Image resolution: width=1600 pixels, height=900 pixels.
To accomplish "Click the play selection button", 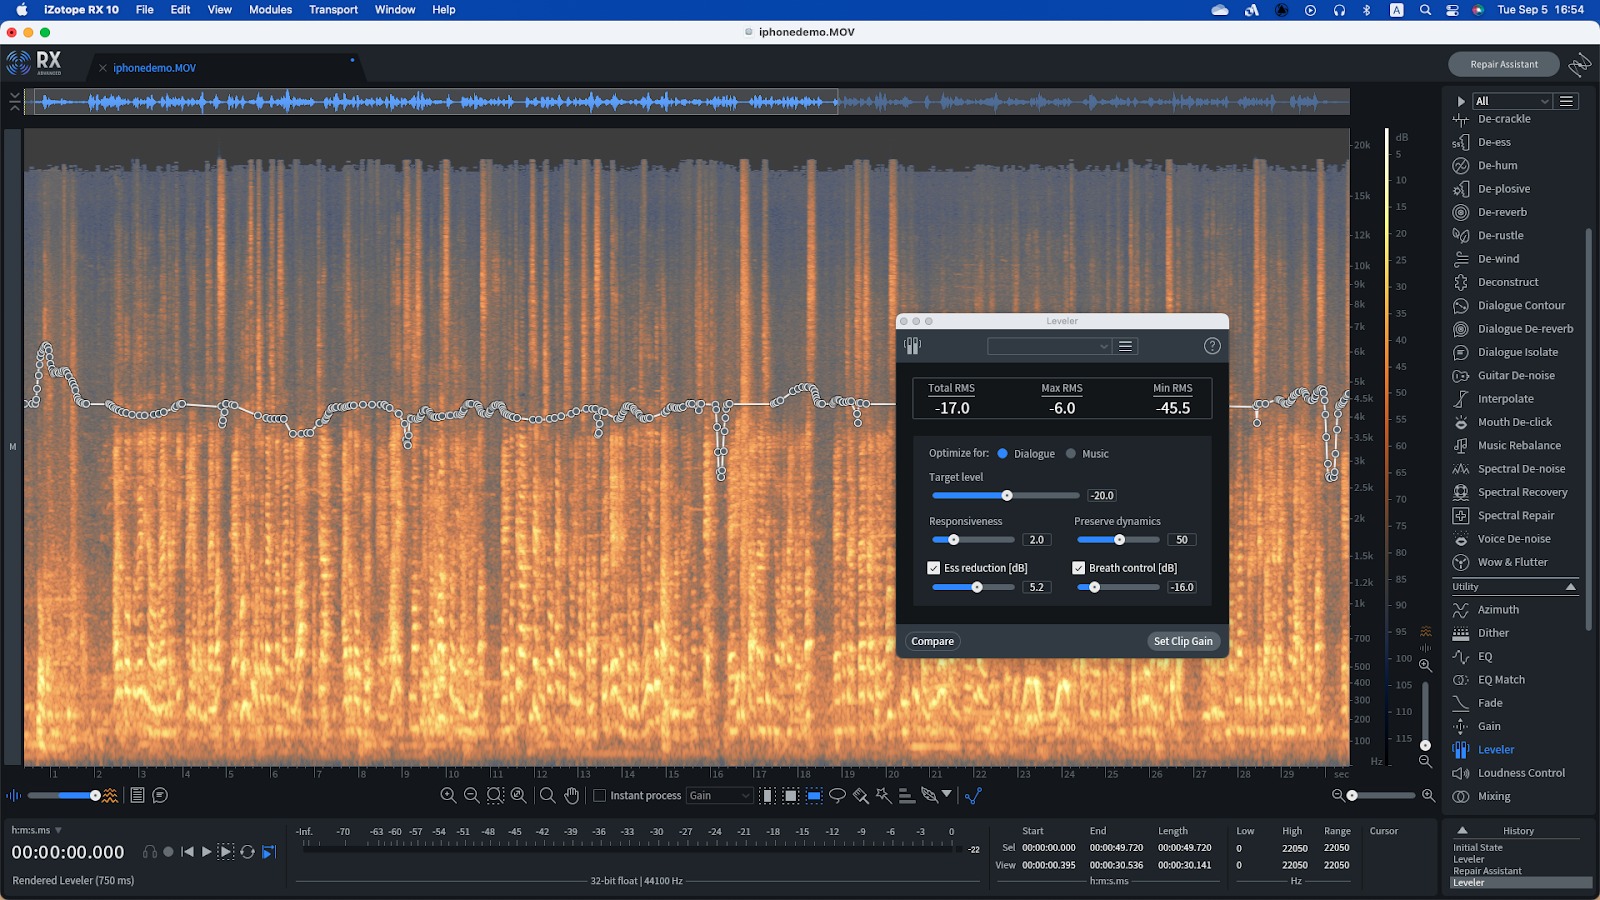I will pos(226,852).
